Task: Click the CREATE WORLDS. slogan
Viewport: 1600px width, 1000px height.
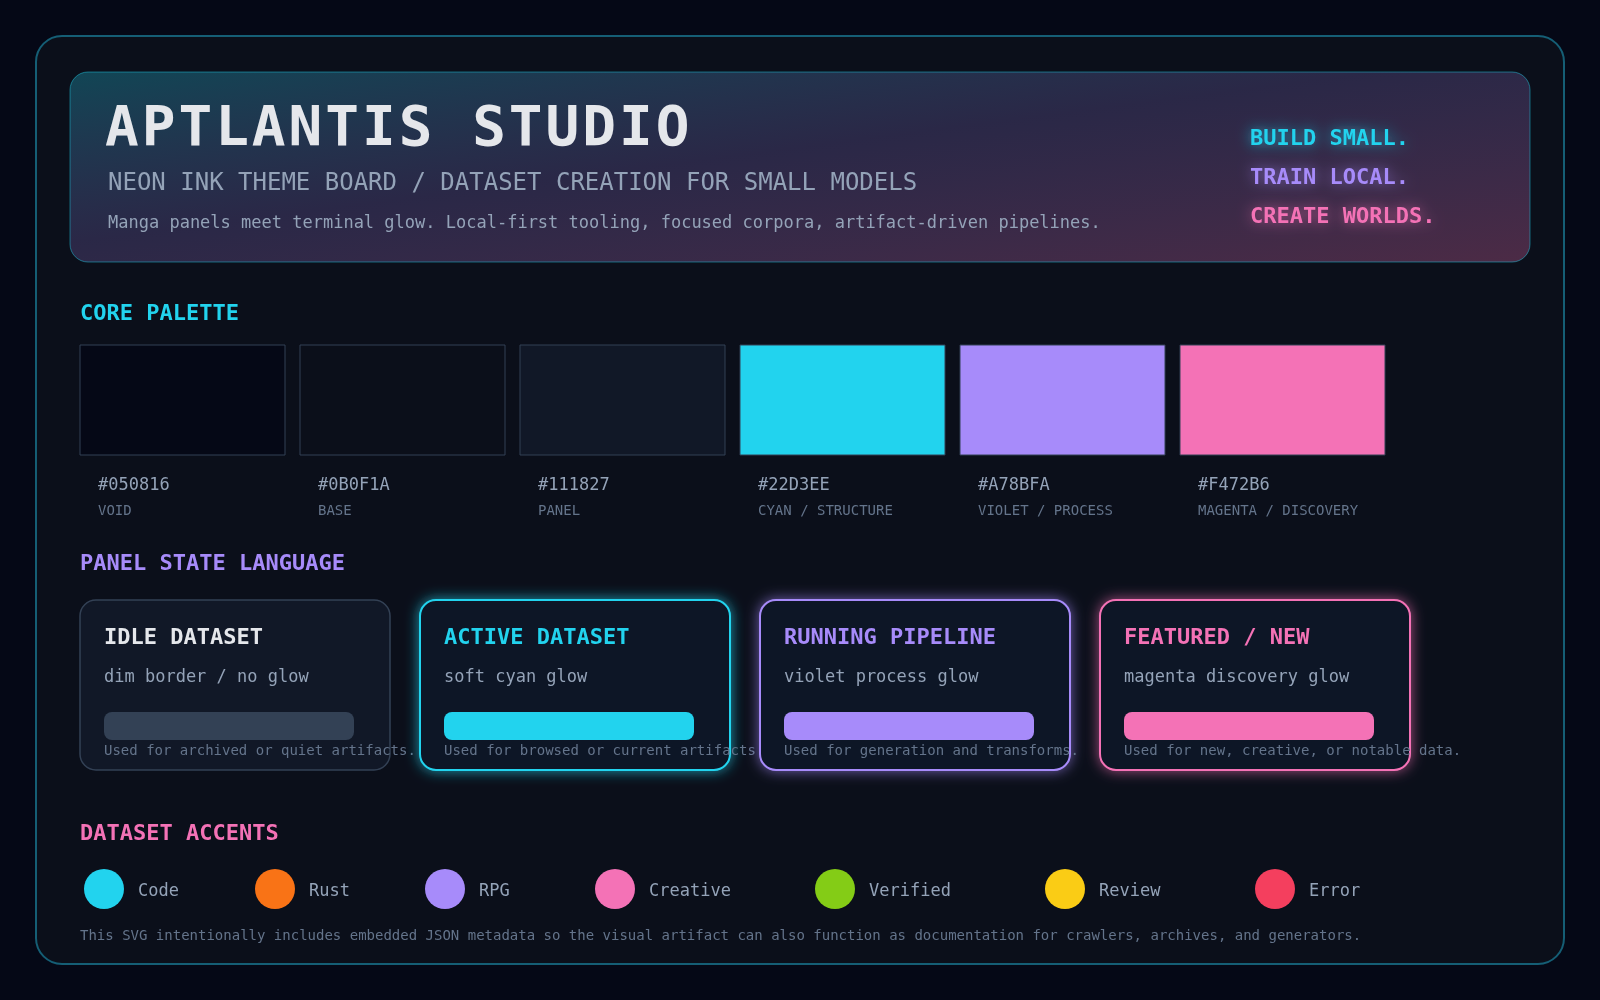Action: (1342, 216)
